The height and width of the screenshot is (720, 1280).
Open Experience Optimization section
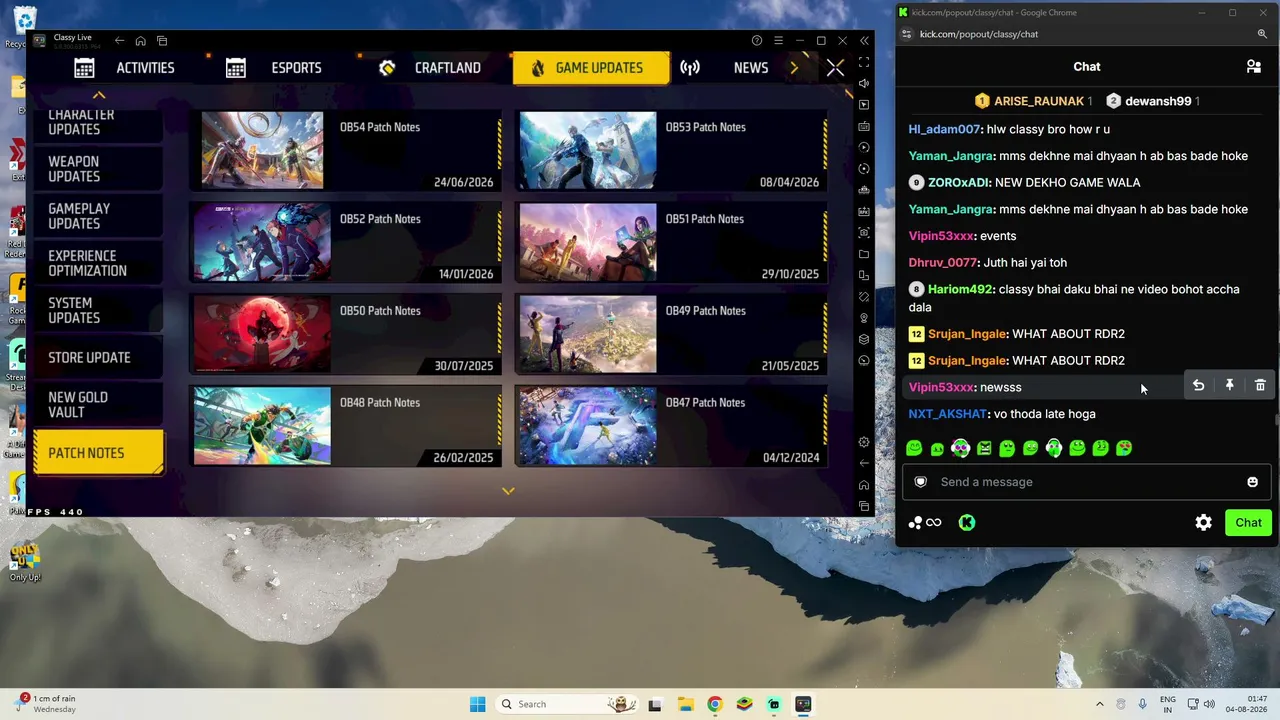97,263
